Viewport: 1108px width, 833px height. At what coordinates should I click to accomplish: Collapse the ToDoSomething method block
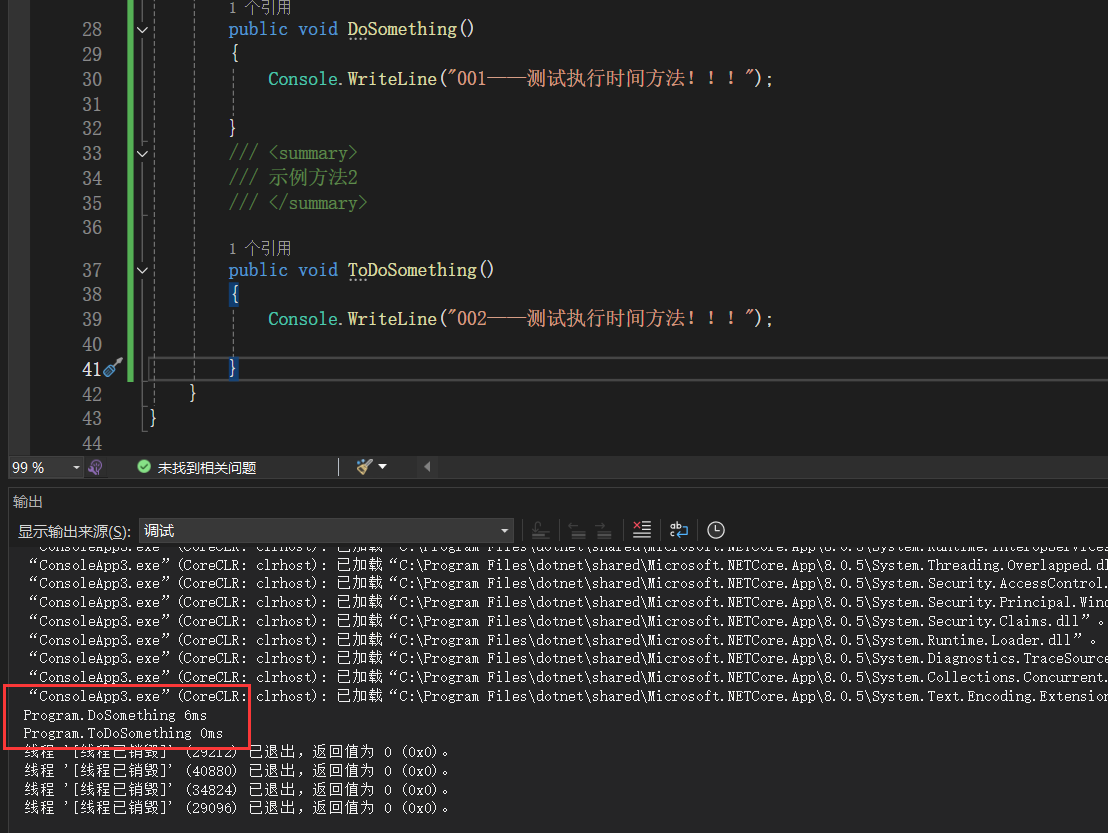pyautogui.click(x=142, y=270)
